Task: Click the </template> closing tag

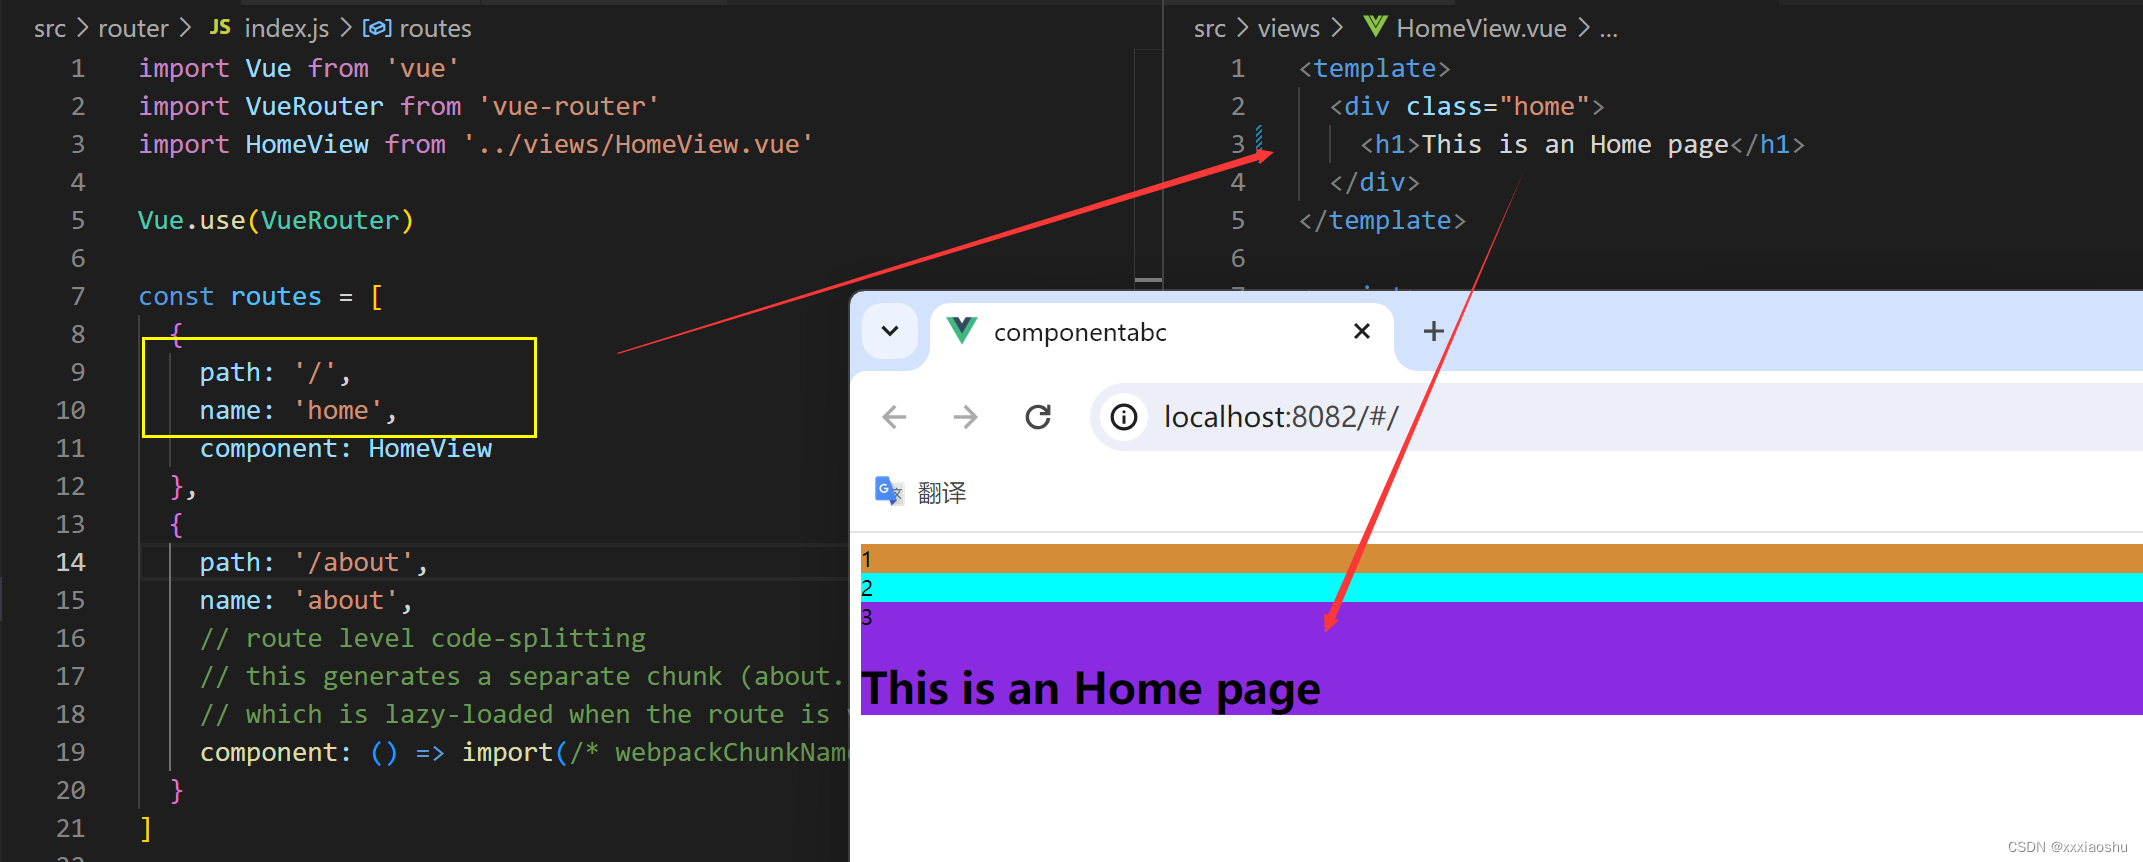Action: pyautogui.click(x=1382, y=220)
